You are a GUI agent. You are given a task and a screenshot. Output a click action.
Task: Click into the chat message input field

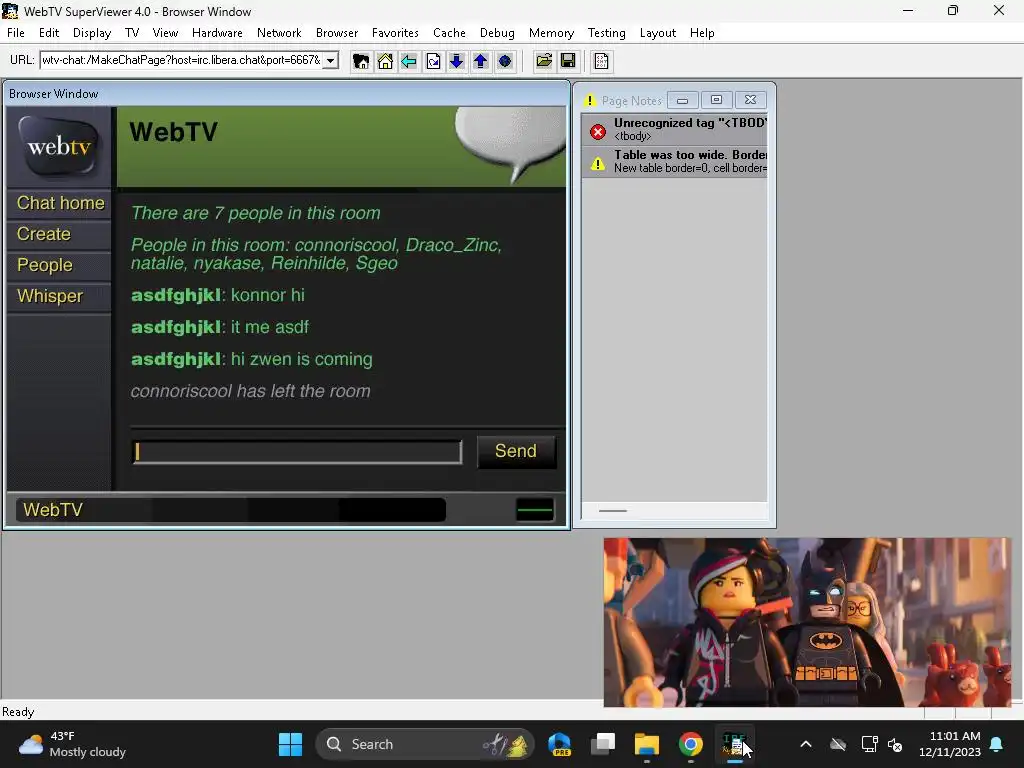pos(297,452)
